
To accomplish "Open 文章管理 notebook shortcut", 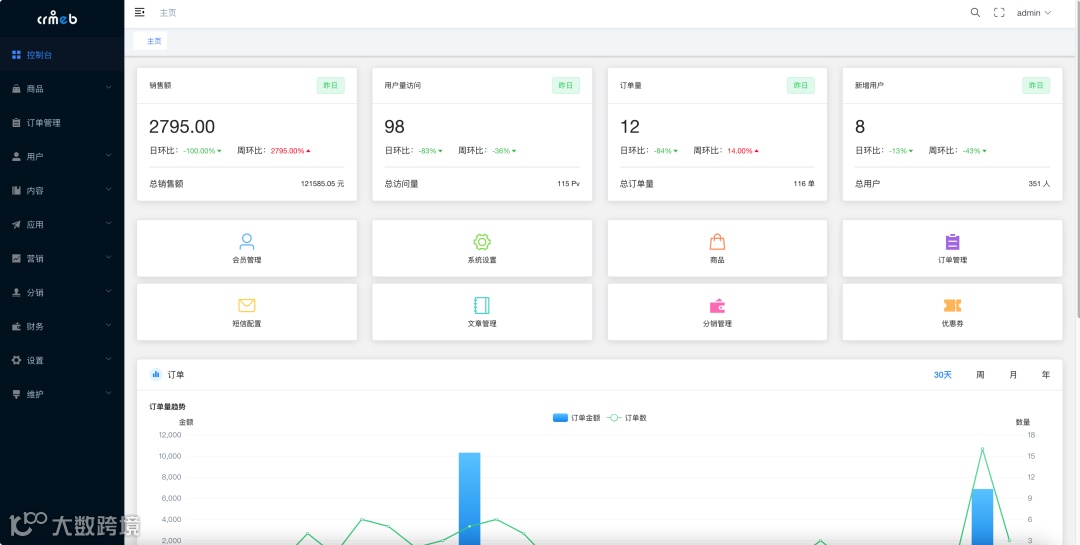I will [481, 312].
